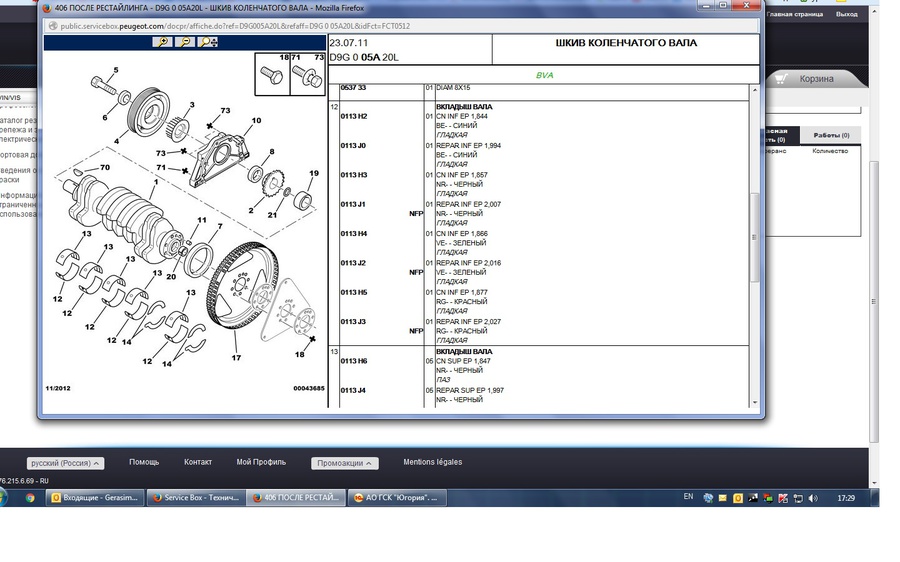
Task: Open the русский (Россия) language dropdown
Action: pyautogui.click(x=65, y=463)
